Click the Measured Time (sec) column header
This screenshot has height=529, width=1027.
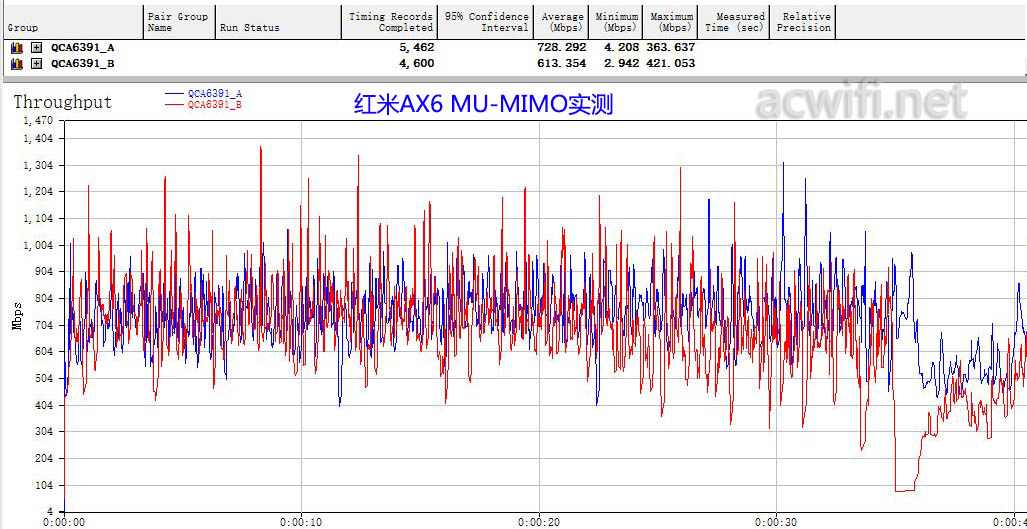click(734, 22)
